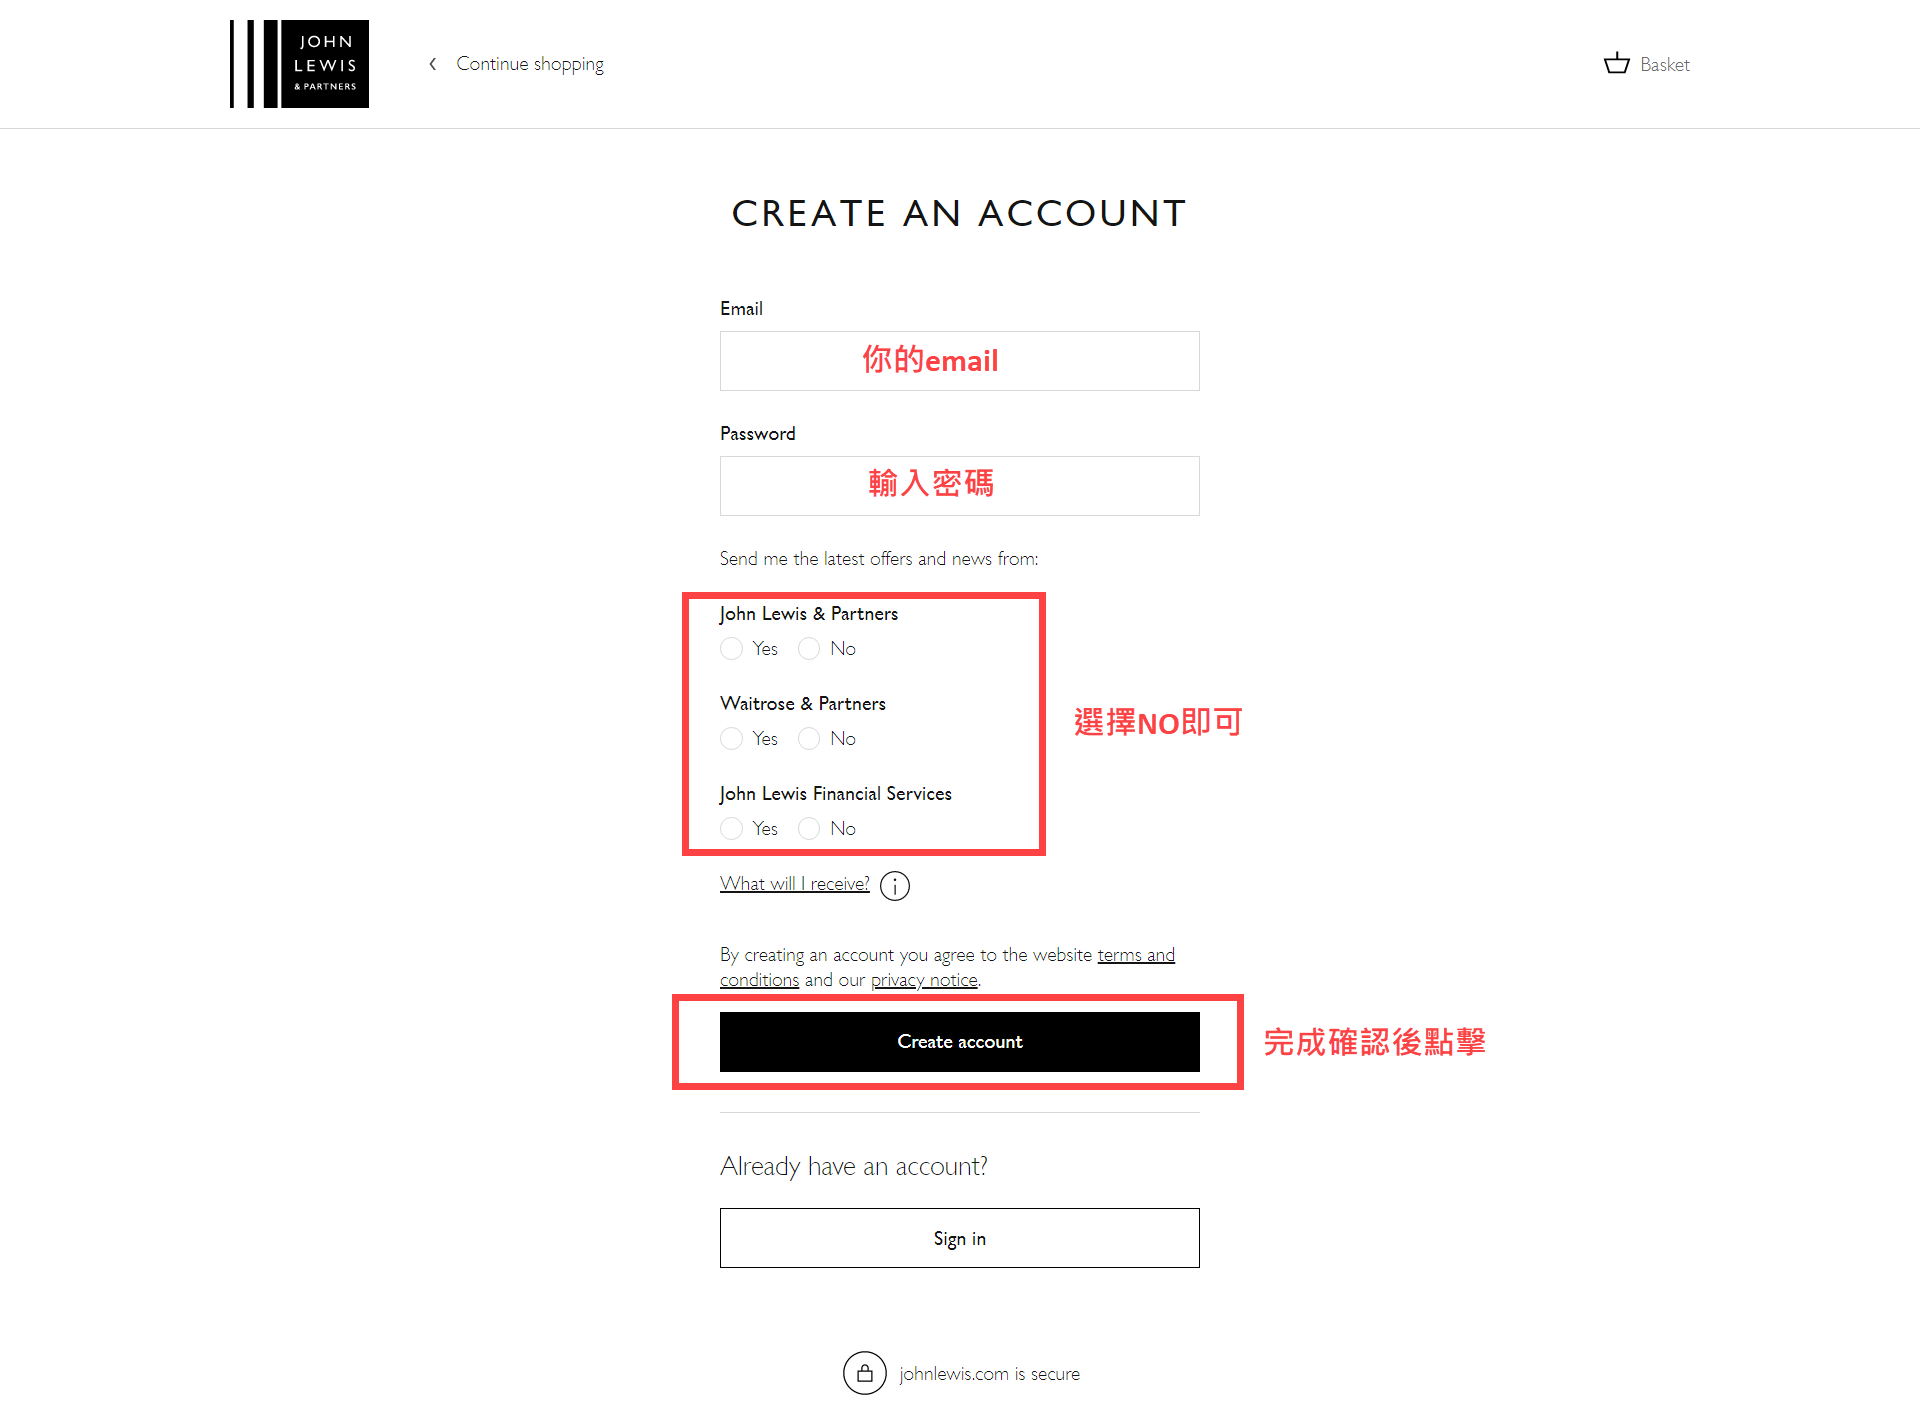Click the Continue shopping link
This screenshot has height=1424, width=1920.
tap(530, 64)
